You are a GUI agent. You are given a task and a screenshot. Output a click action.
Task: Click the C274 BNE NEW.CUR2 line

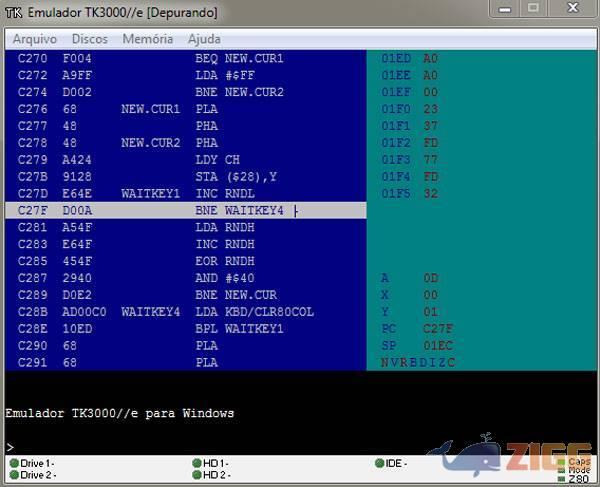186,92
